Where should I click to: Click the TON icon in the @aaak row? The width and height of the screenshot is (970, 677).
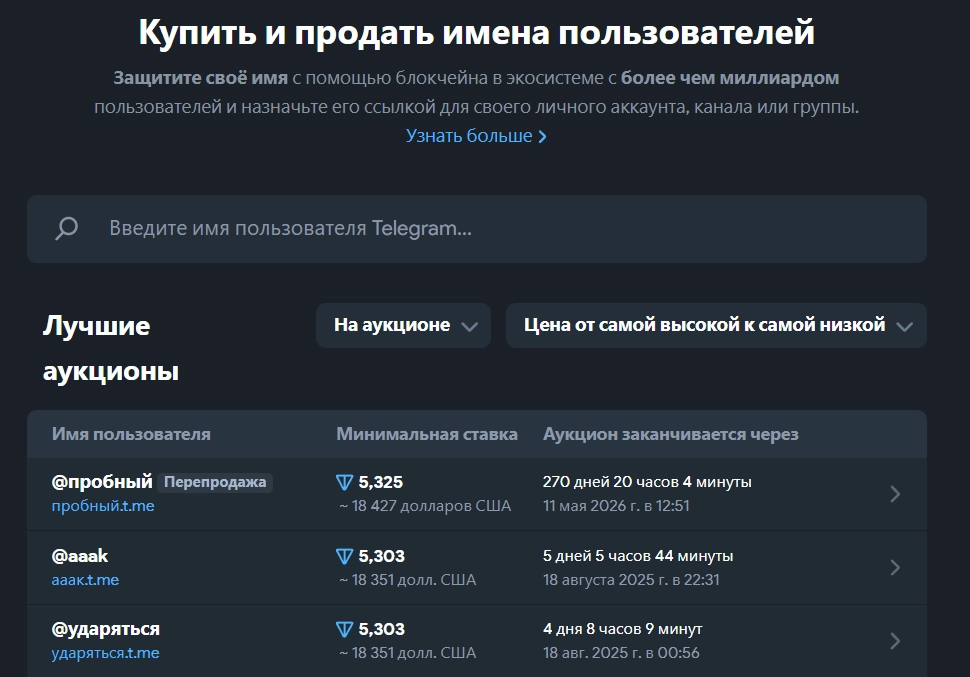tap(344, 556)
